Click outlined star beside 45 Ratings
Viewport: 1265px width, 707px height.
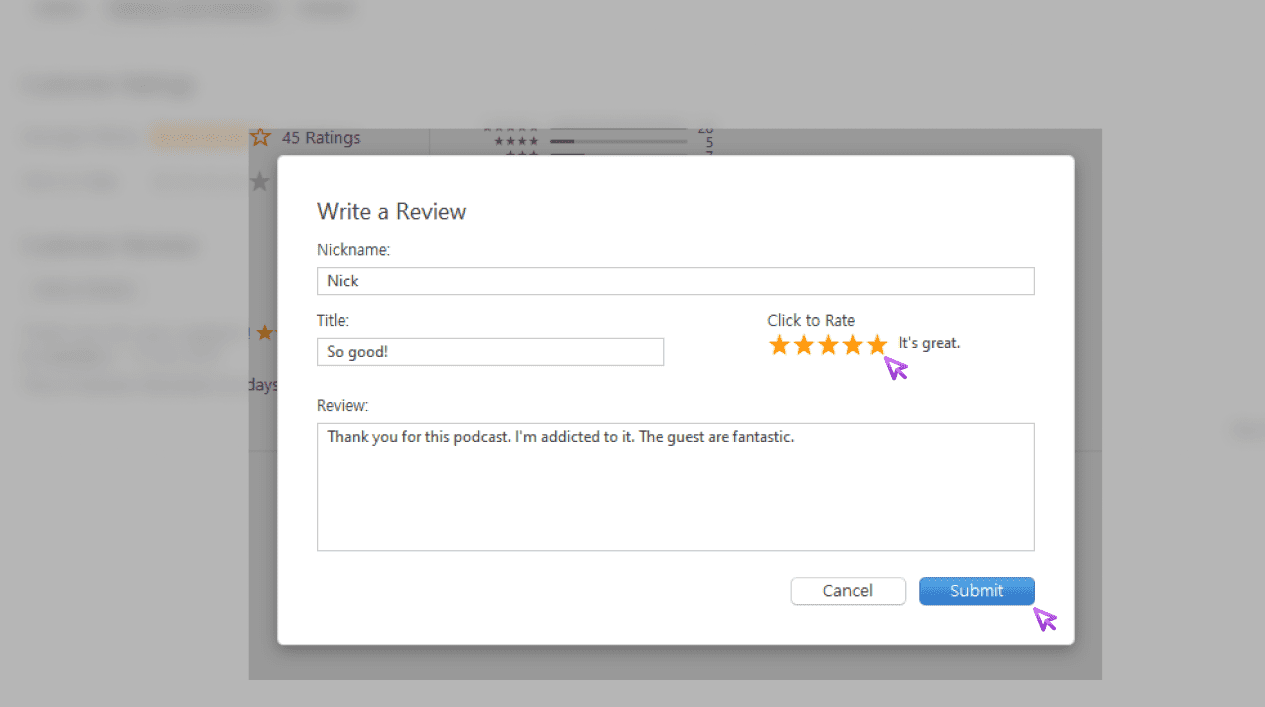(x=260, y=138)
